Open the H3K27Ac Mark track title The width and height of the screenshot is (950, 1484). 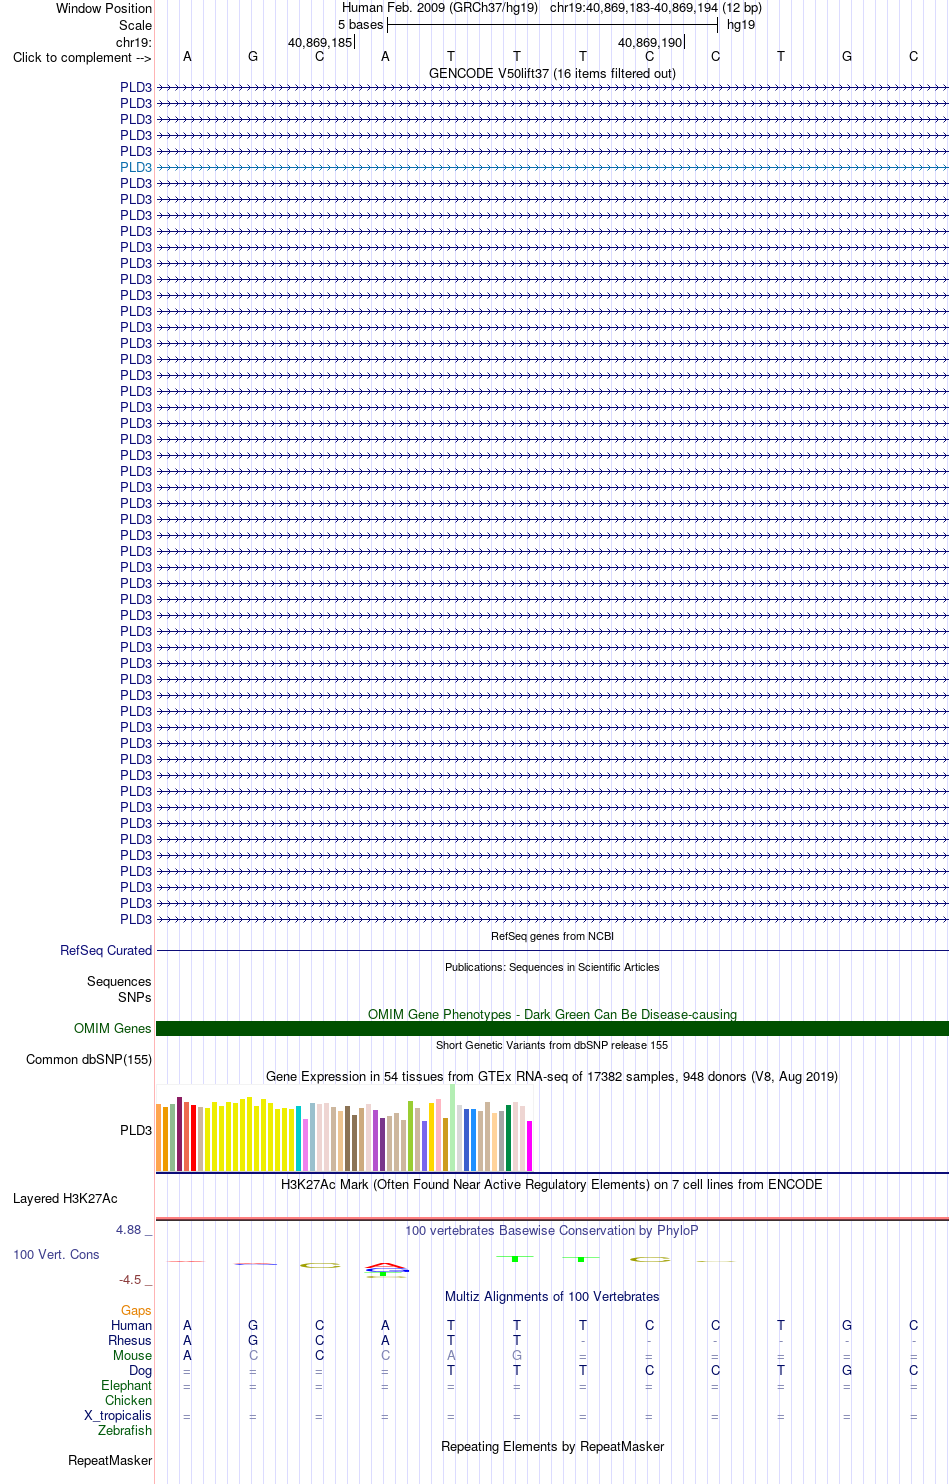tap(552, 1185)
